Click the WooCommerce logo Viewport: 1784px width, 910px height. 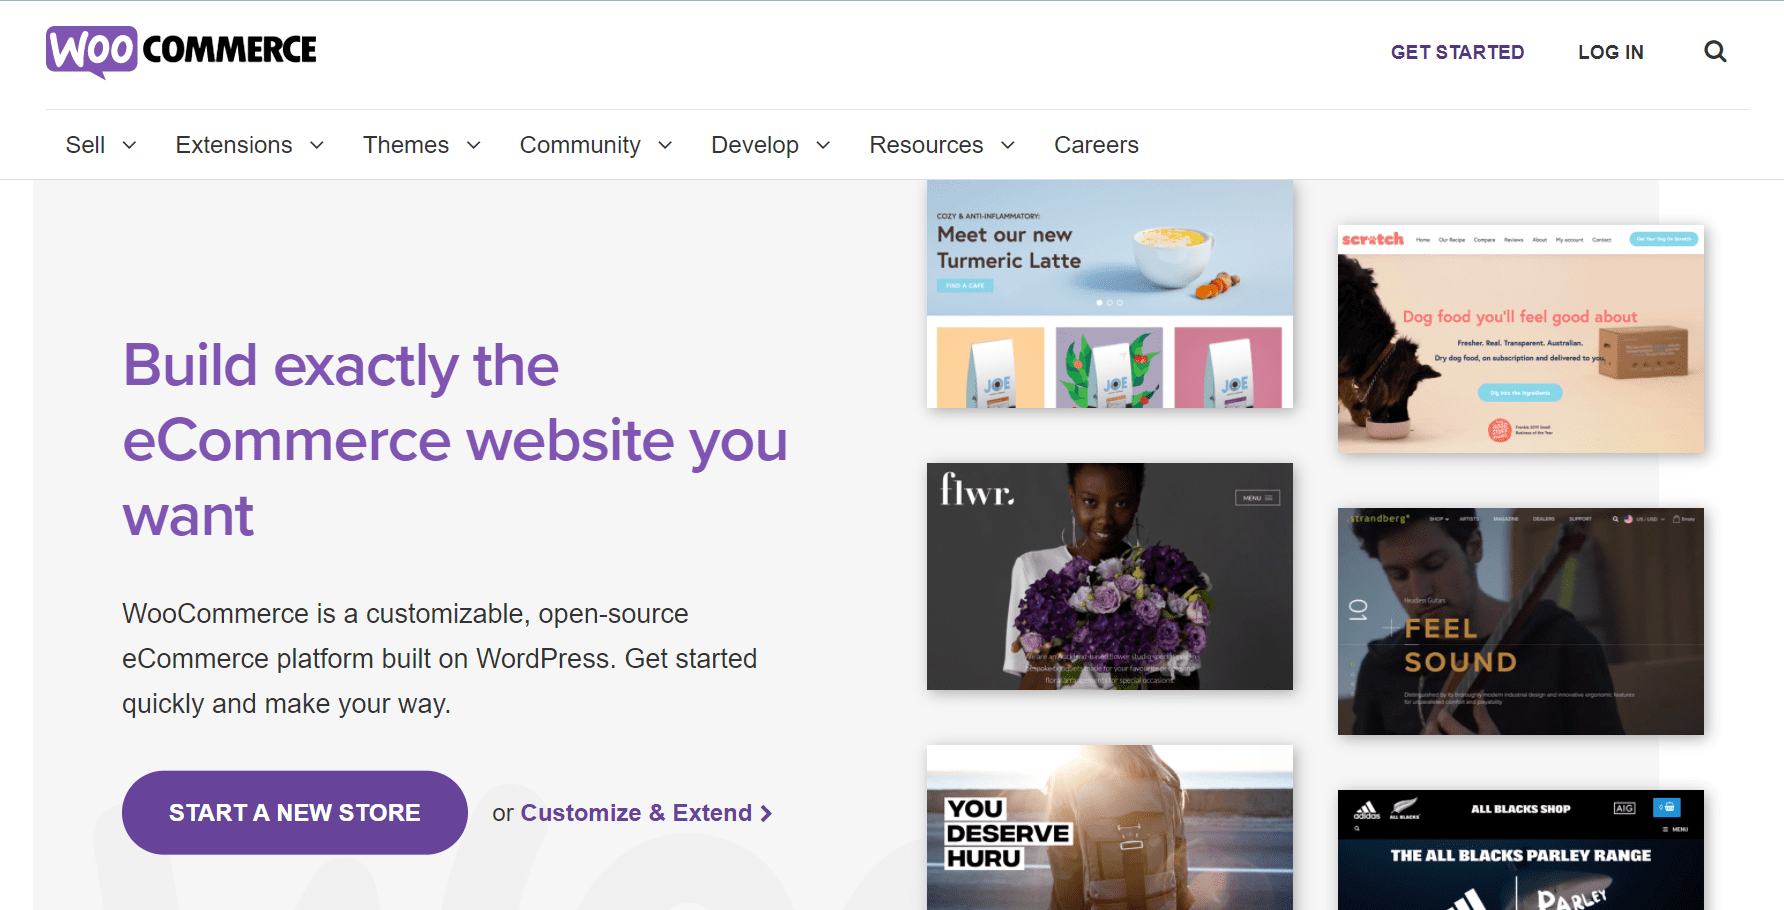coord(181,51)
